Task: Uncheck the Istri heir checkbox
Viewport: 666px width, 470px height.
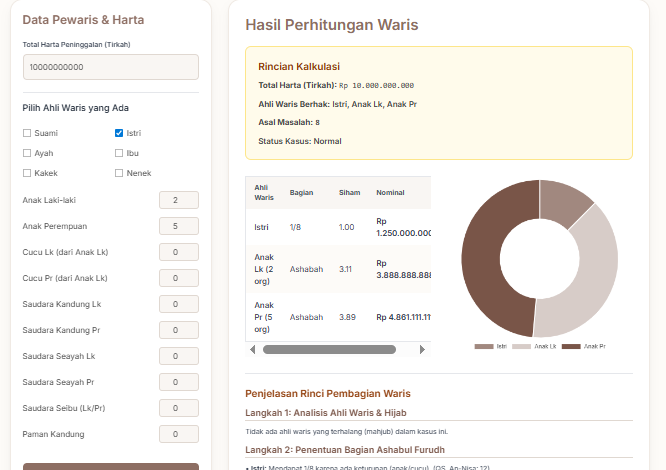Action: pyautogui.click(x=119, y=133)
